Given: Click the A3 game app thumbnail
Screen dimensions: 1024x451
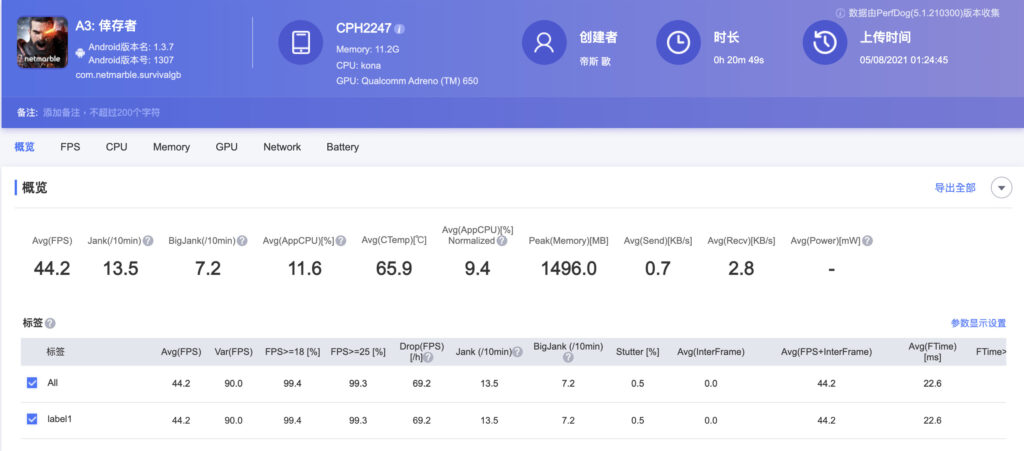Looking at the screenshot, I should [42, 42].
